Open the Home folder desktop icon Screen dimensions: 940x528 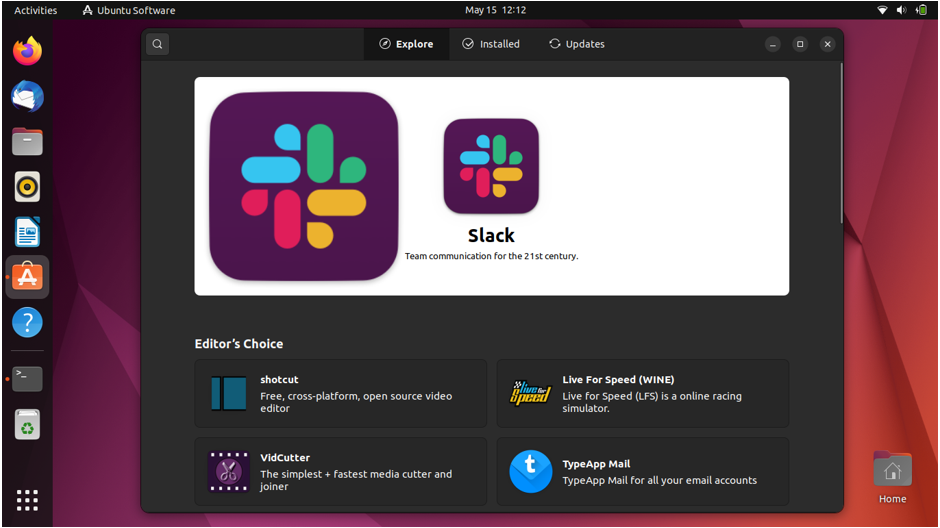click(892, 478)
